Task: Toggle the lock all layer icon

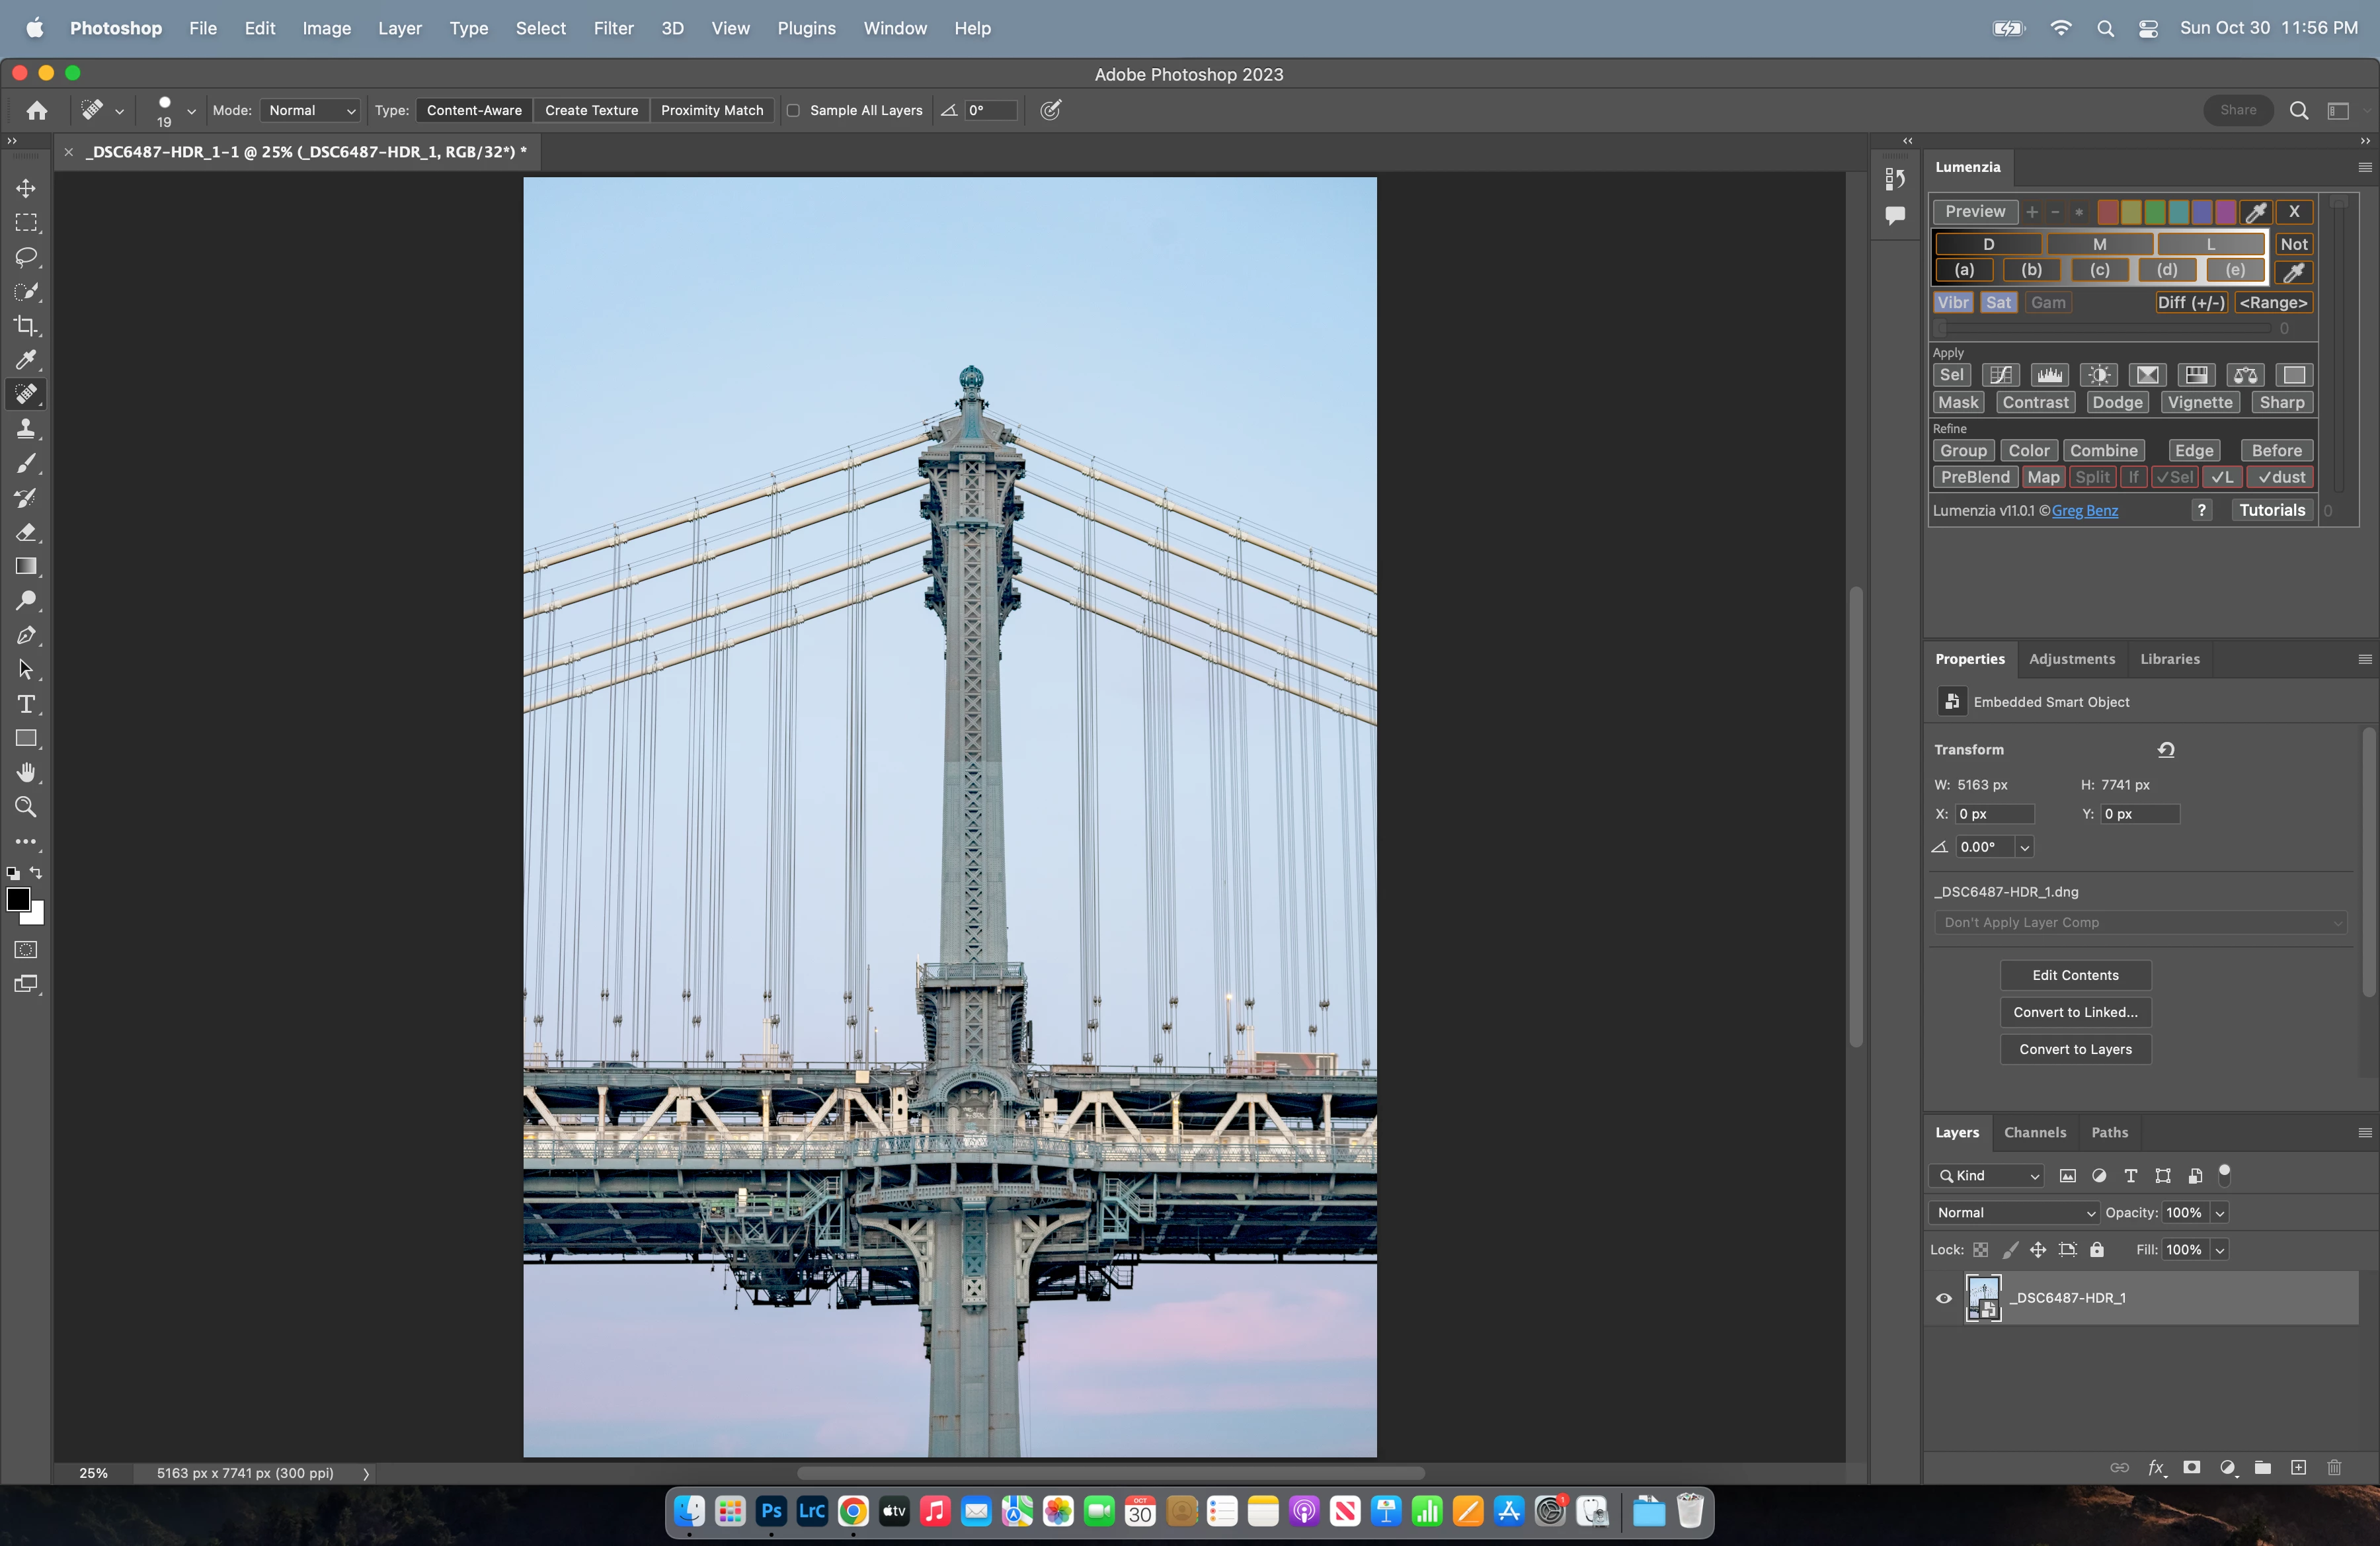Action: [2097, 1250]
